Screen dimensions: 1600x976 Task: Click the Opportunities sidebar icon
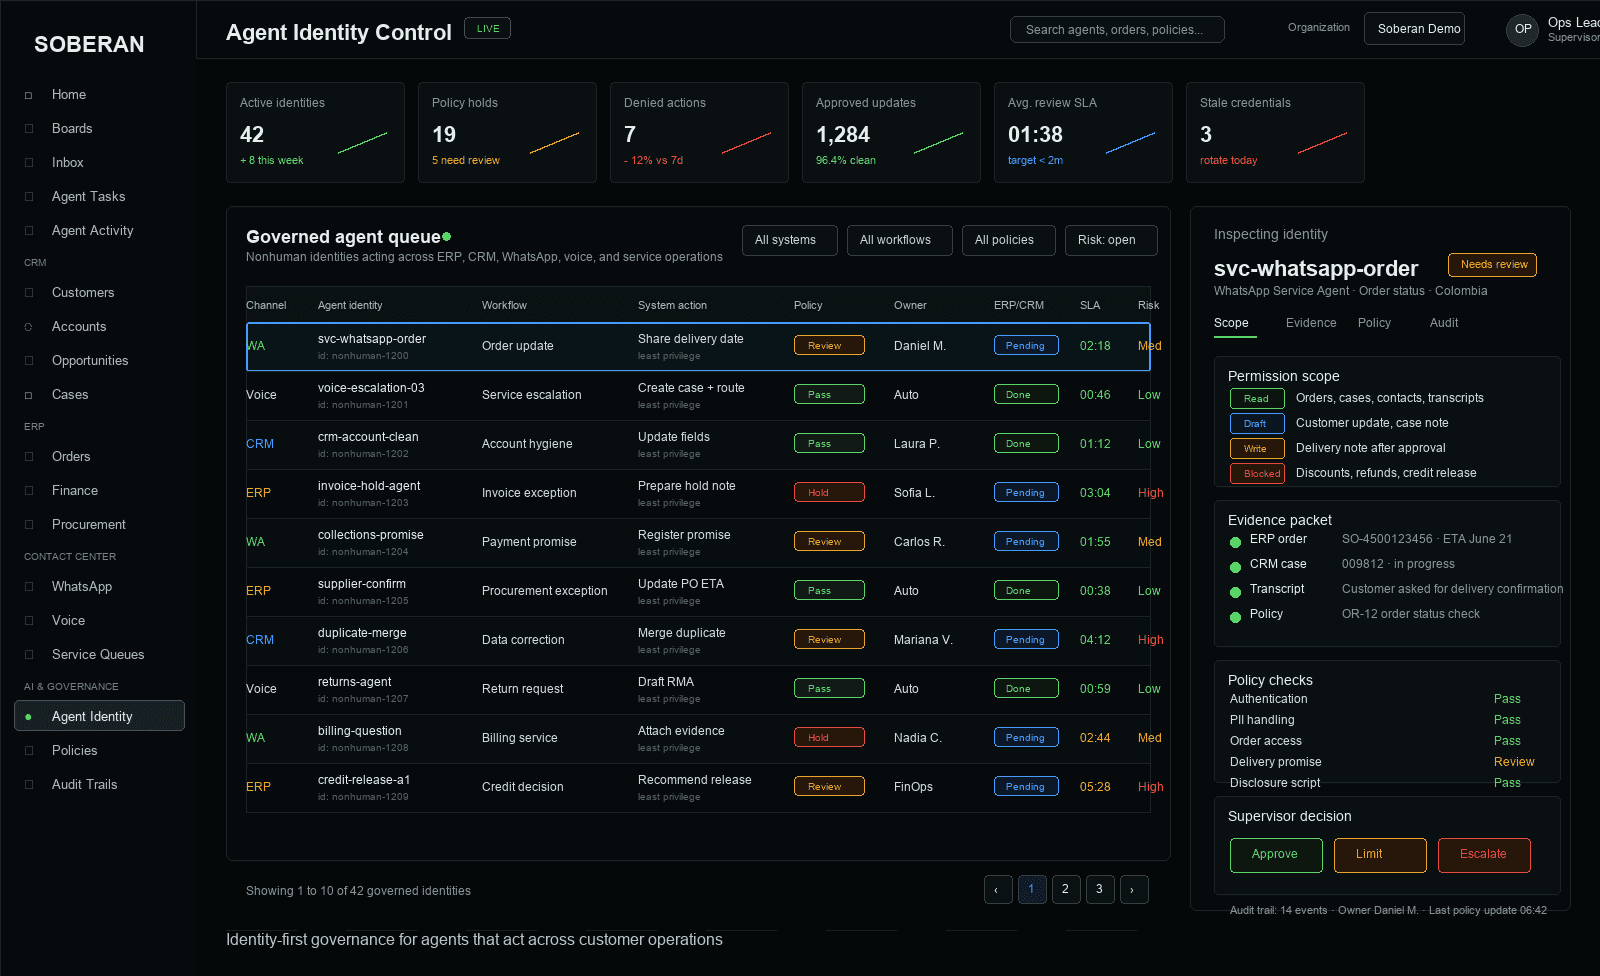[x=29, y=361]
